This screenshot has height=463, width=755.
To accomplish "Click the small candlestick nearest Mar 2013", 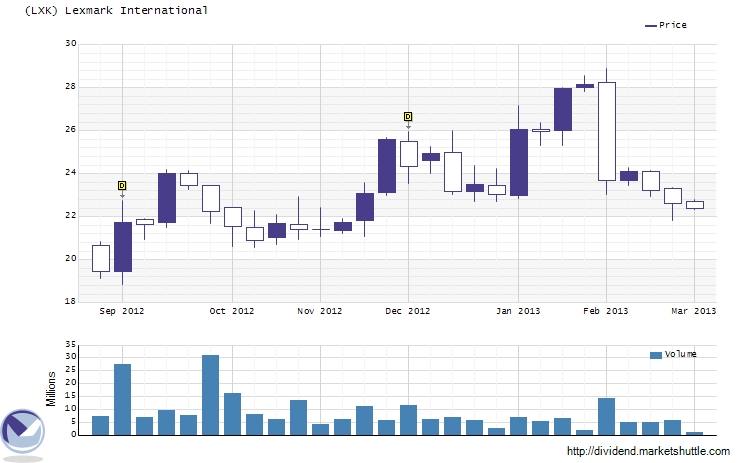I will 695,205.
